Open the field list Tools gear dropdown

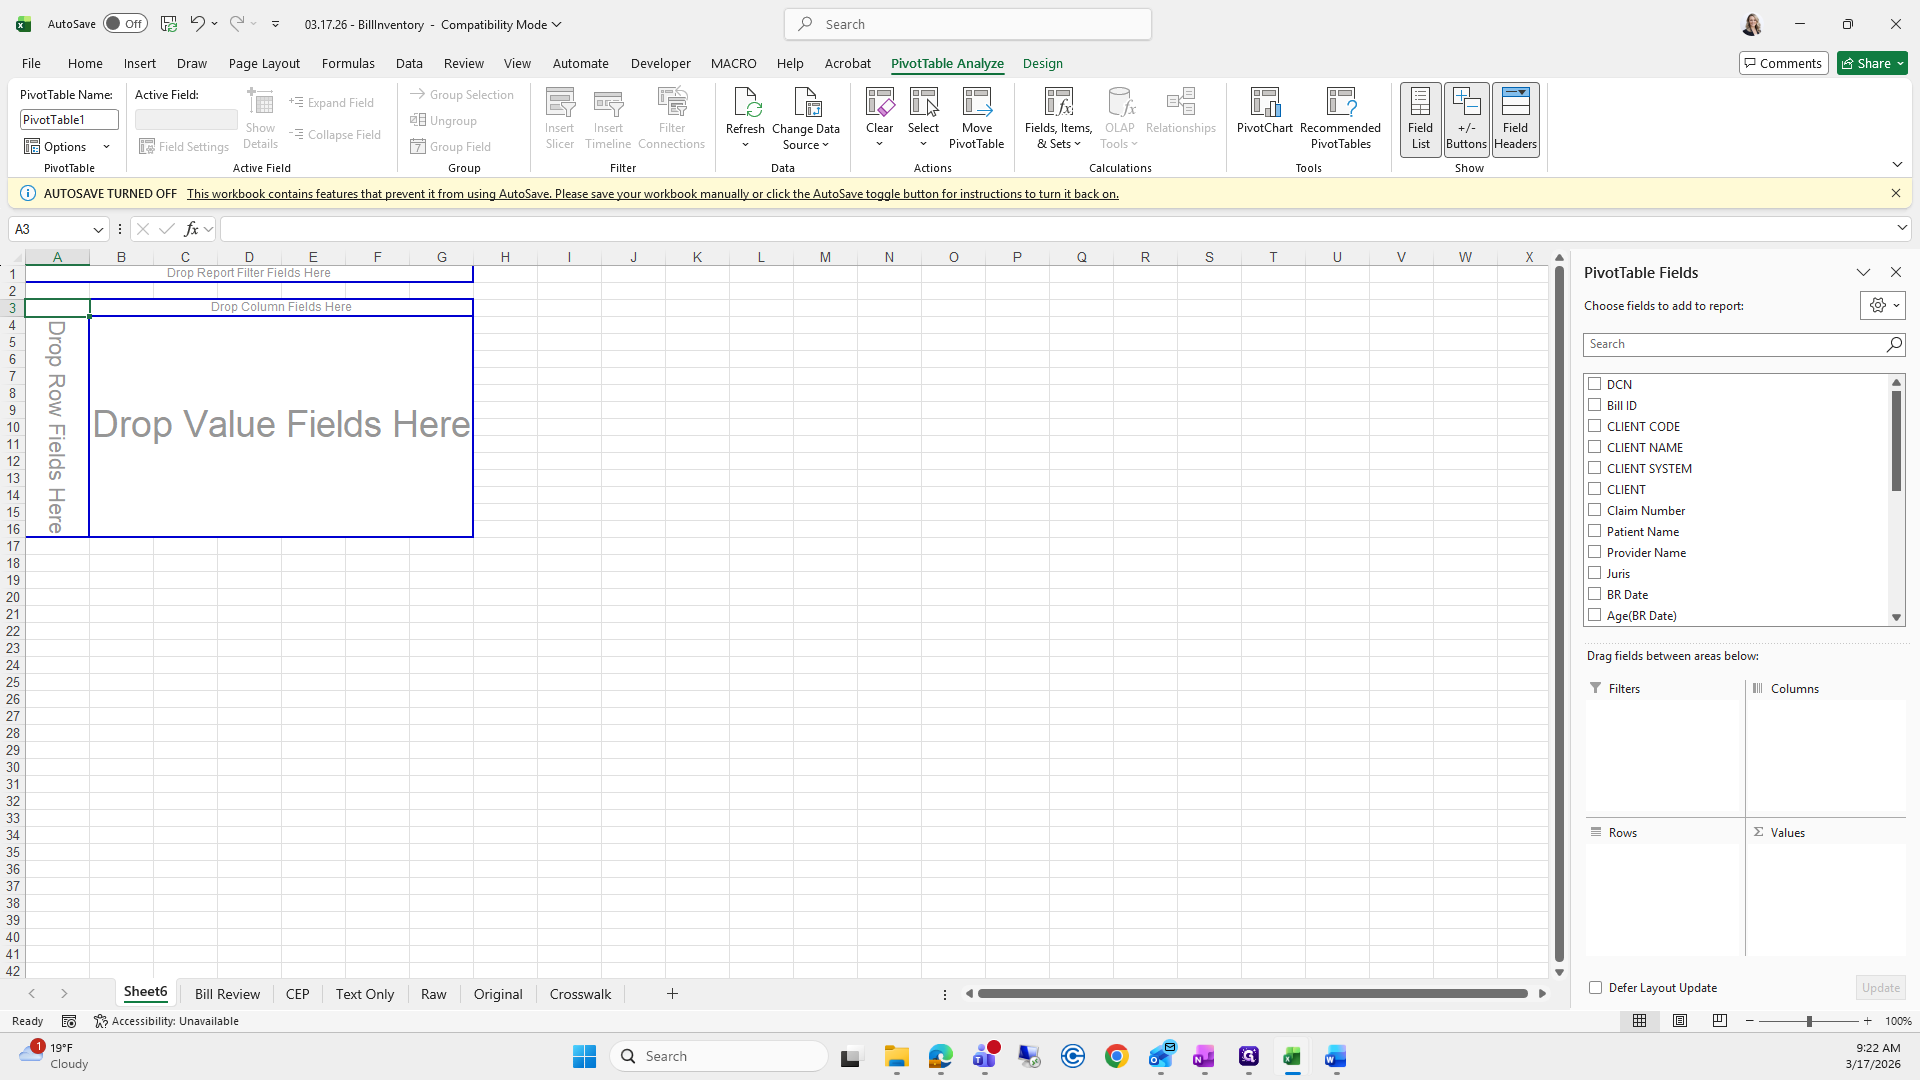tap(1883, 306)
